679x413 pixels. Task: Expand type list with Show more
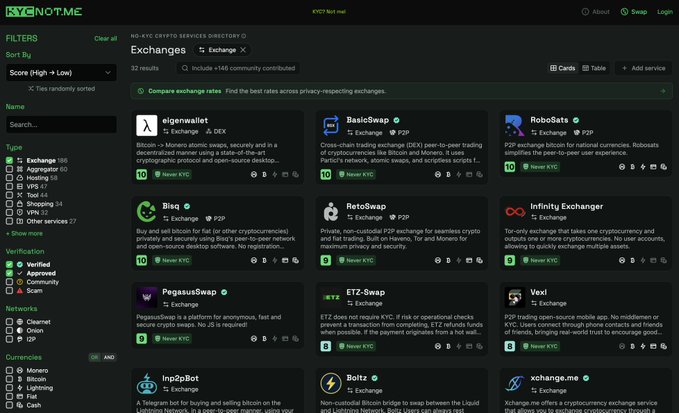[x=24, y=233]
